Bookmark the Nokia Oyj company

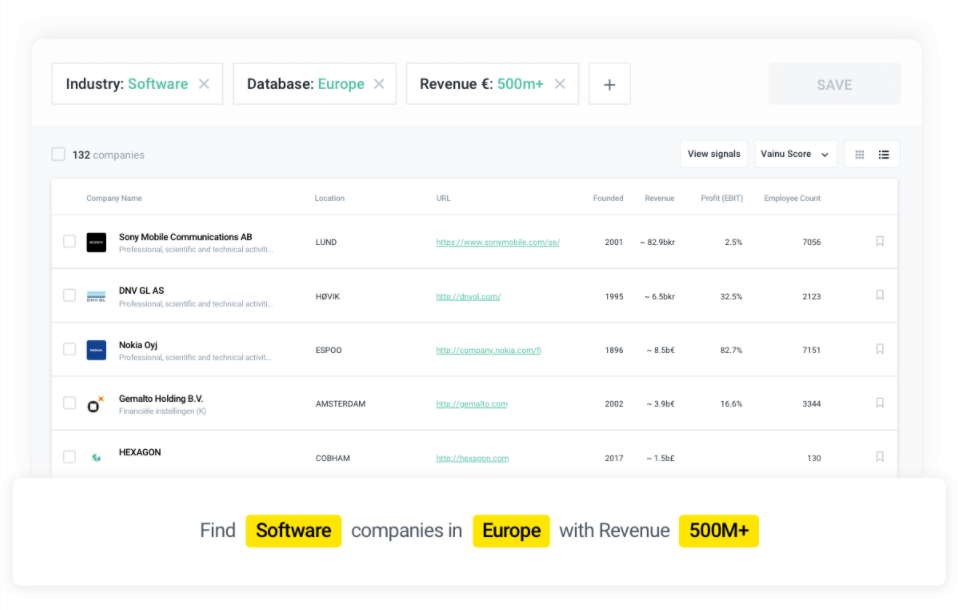880,349
